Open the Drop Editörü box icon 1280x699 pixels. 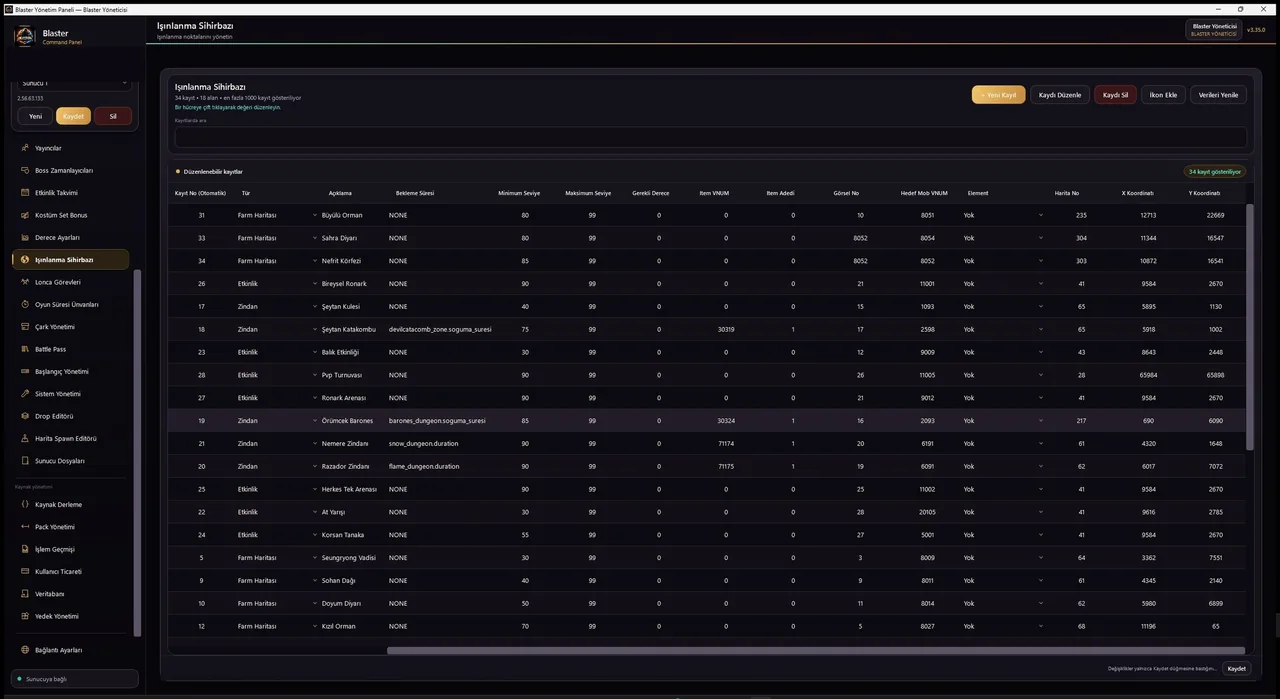24,416
